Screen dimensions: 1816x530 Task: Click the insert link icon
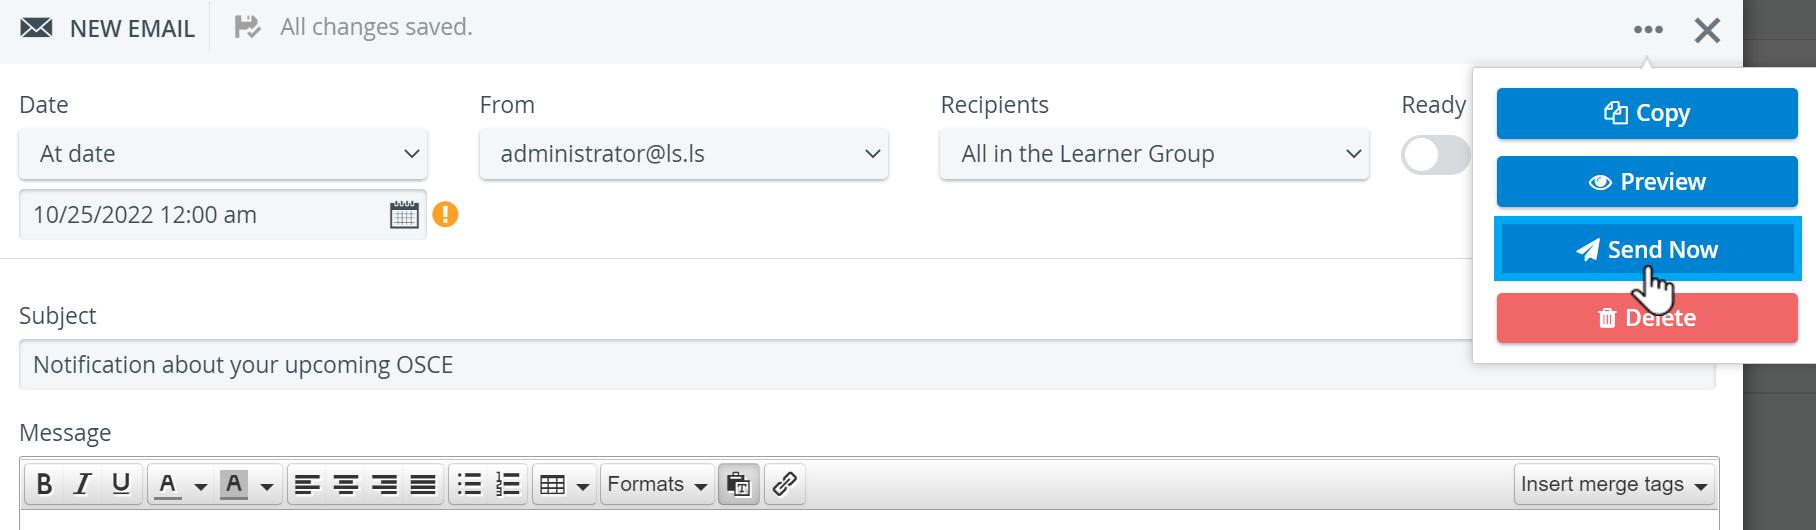point(785,484)
